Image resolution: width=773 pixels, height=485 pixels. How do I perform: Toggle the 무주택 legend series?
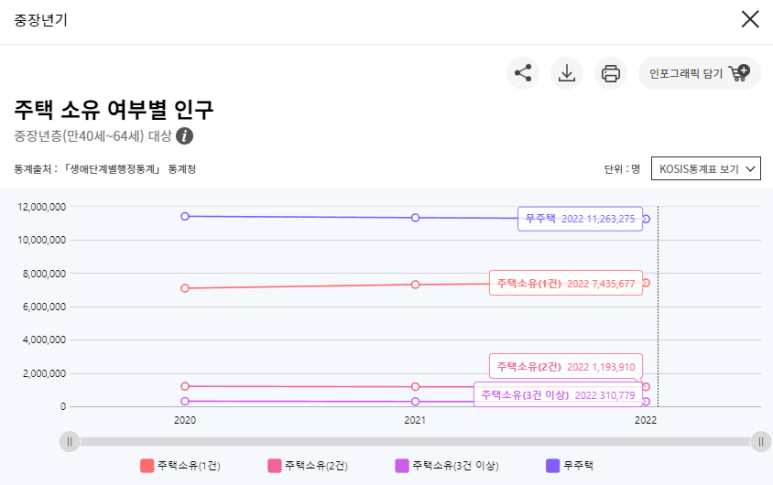(x=570, y=465)
